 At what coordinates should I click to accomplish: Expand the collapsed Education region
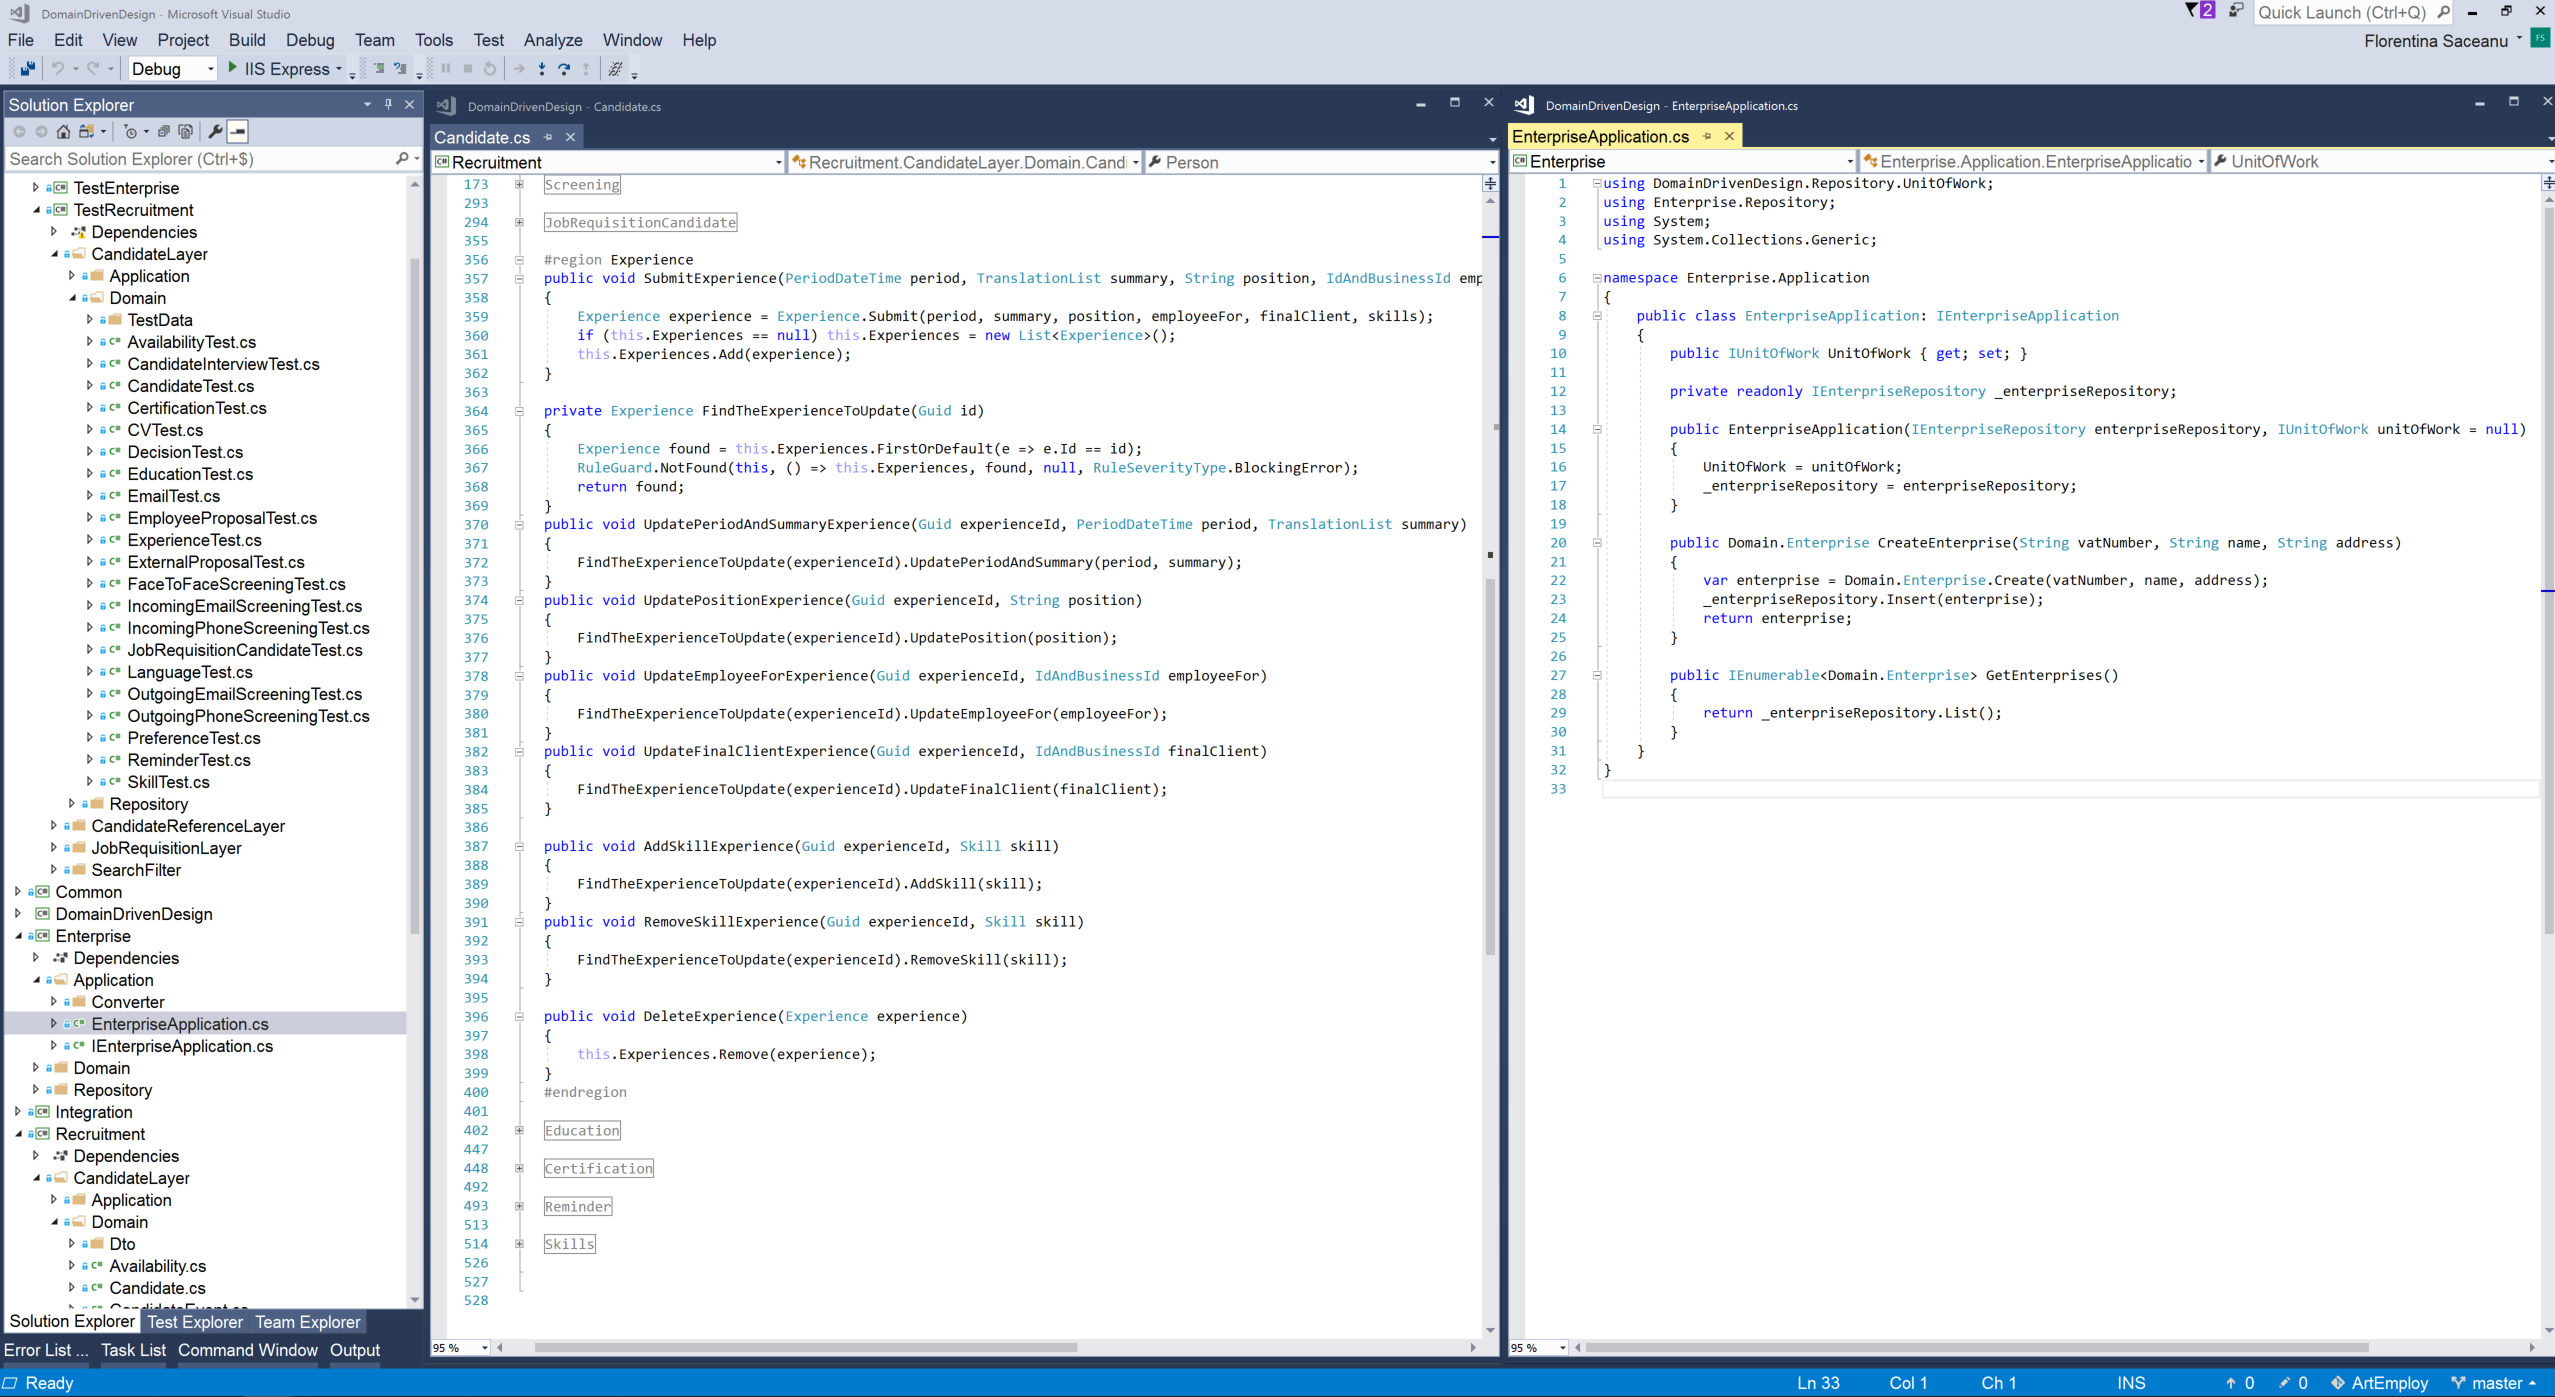point(519,1130)
